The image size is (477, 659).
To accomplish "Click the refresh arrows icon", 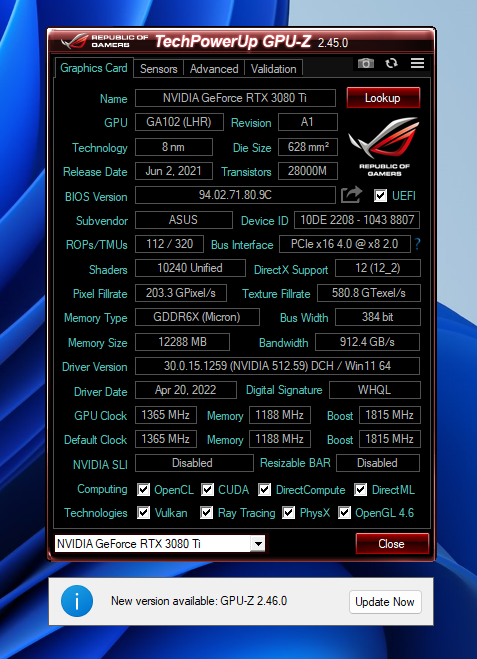I will click(x=391, y=63).
